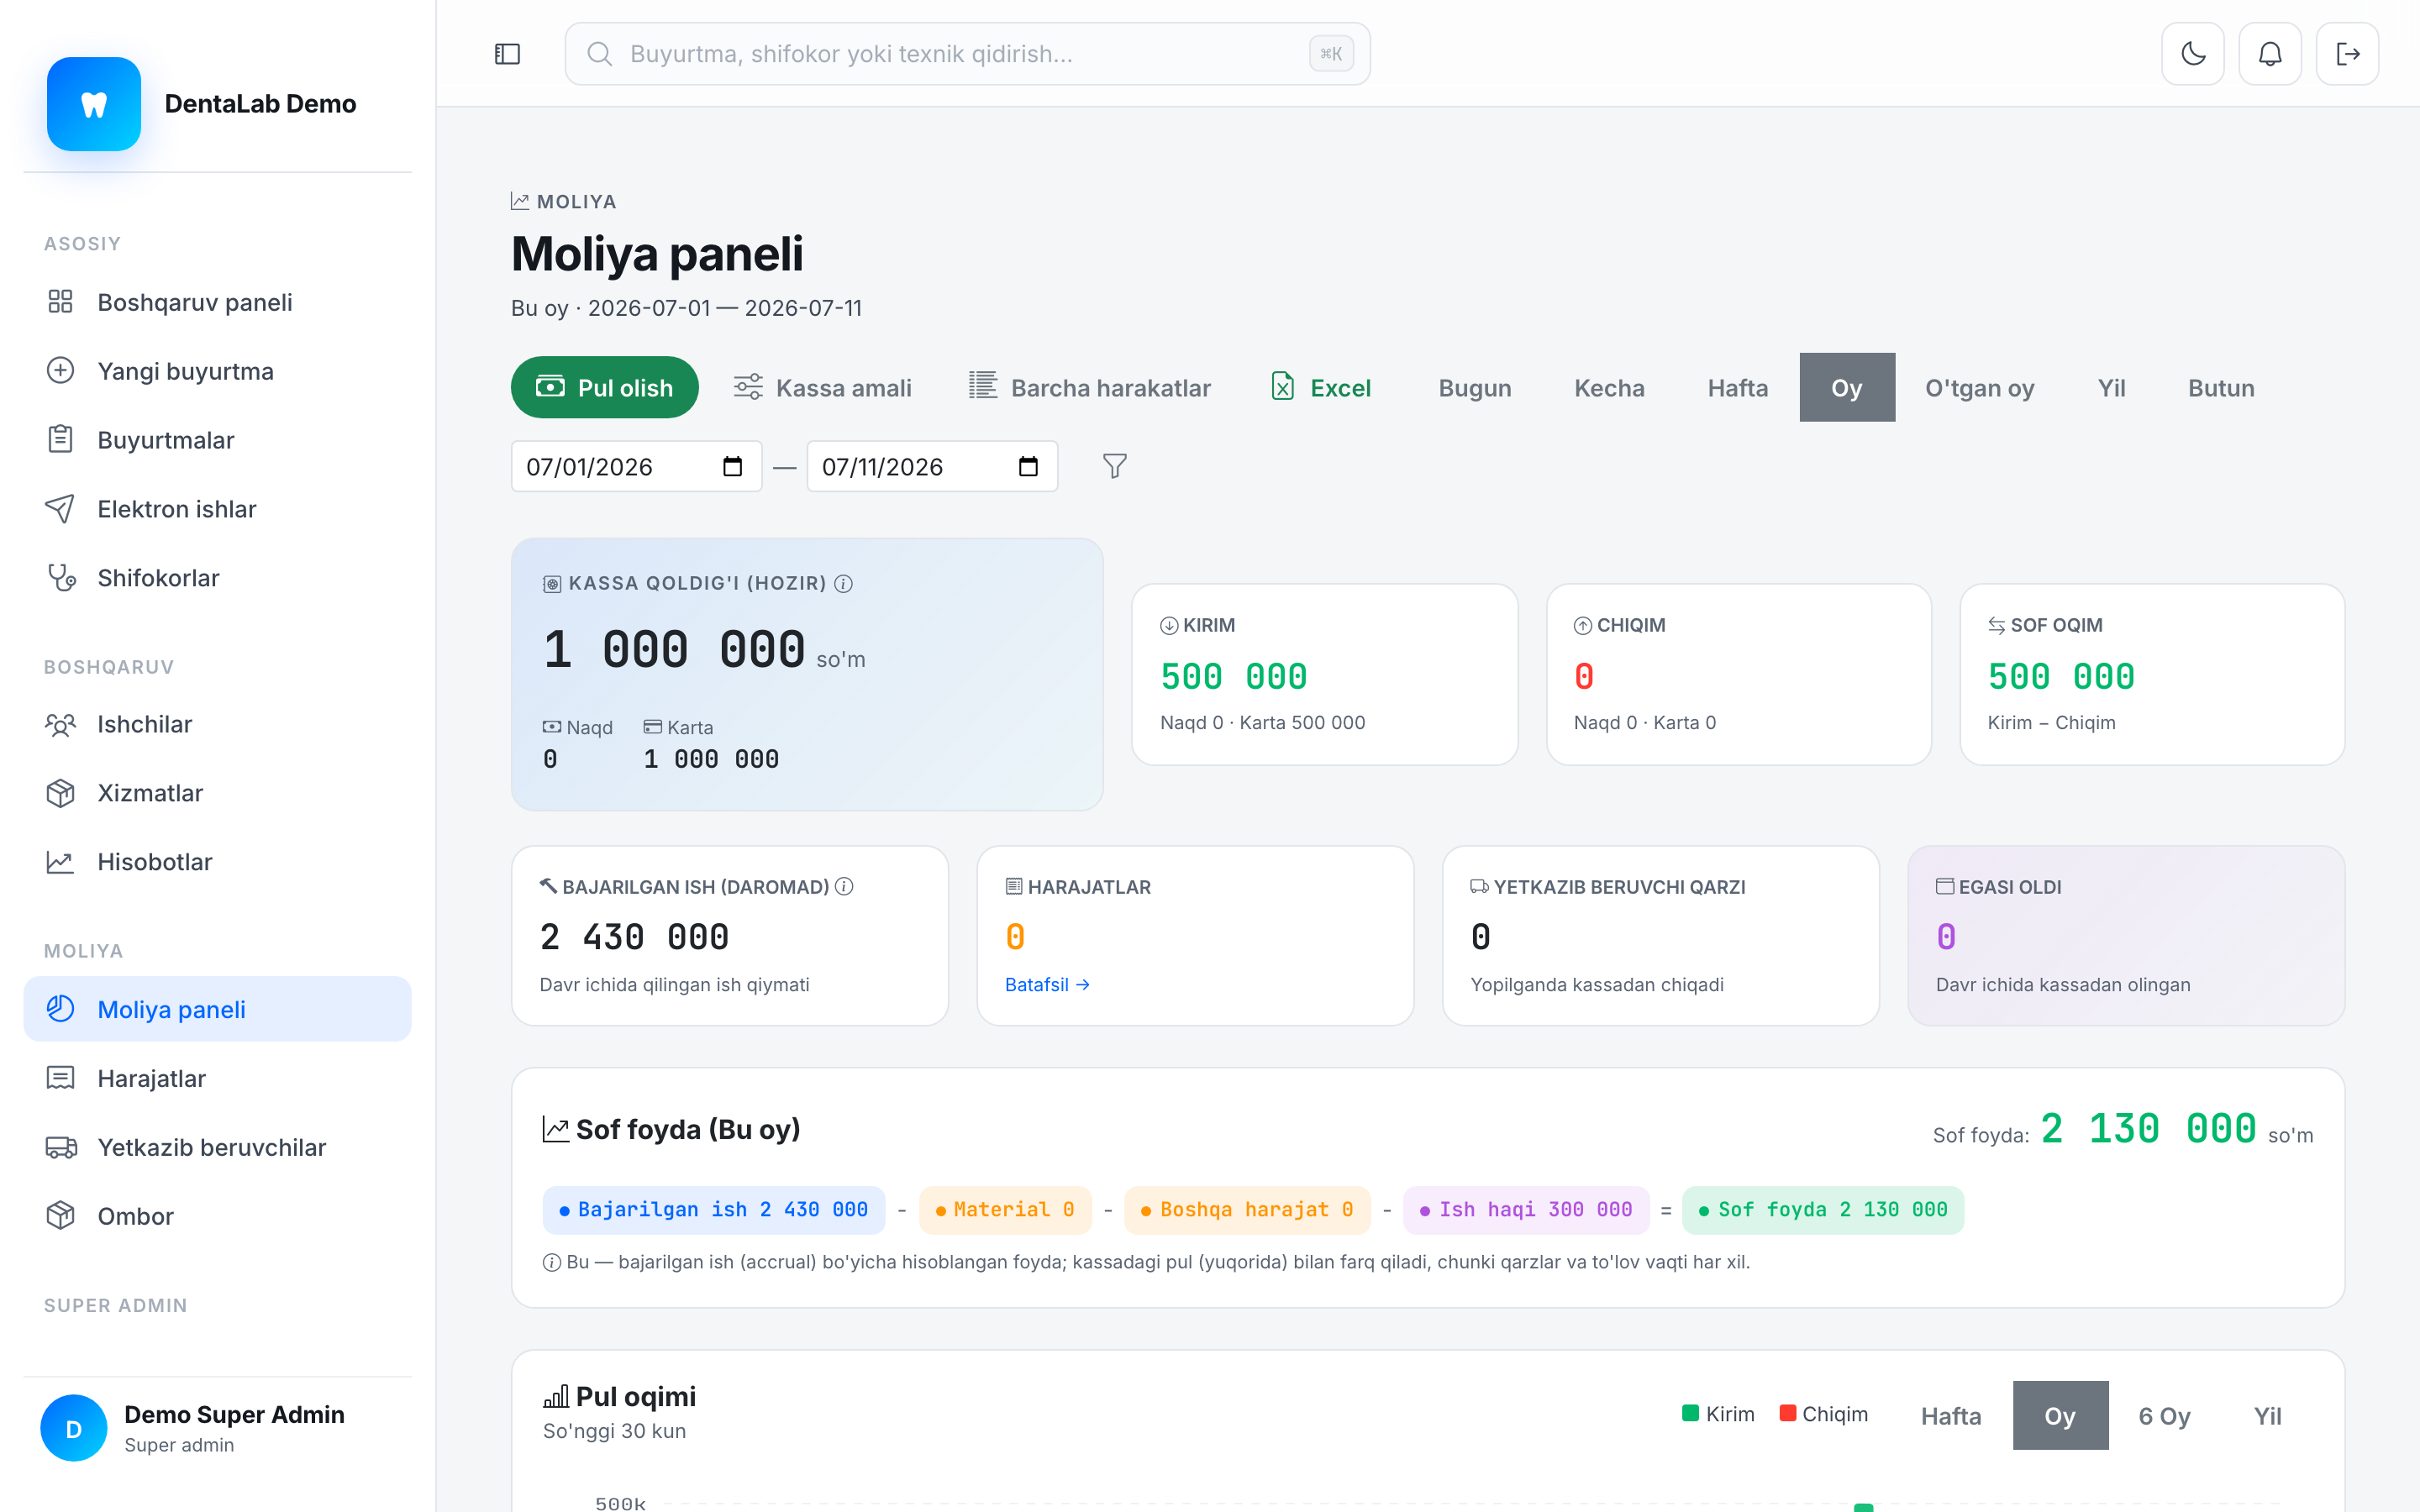Open notifications bell icon
The height and width of the screenshot is (1512, 2420).
(x=2270, y=54)
